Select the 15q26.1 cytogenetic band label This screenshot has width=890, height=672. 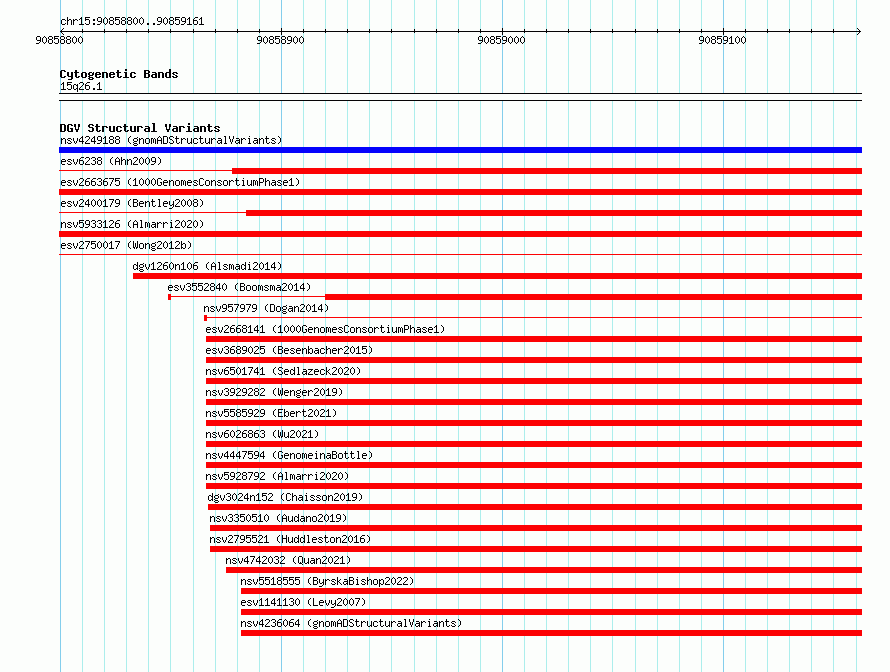click(81, 86)
